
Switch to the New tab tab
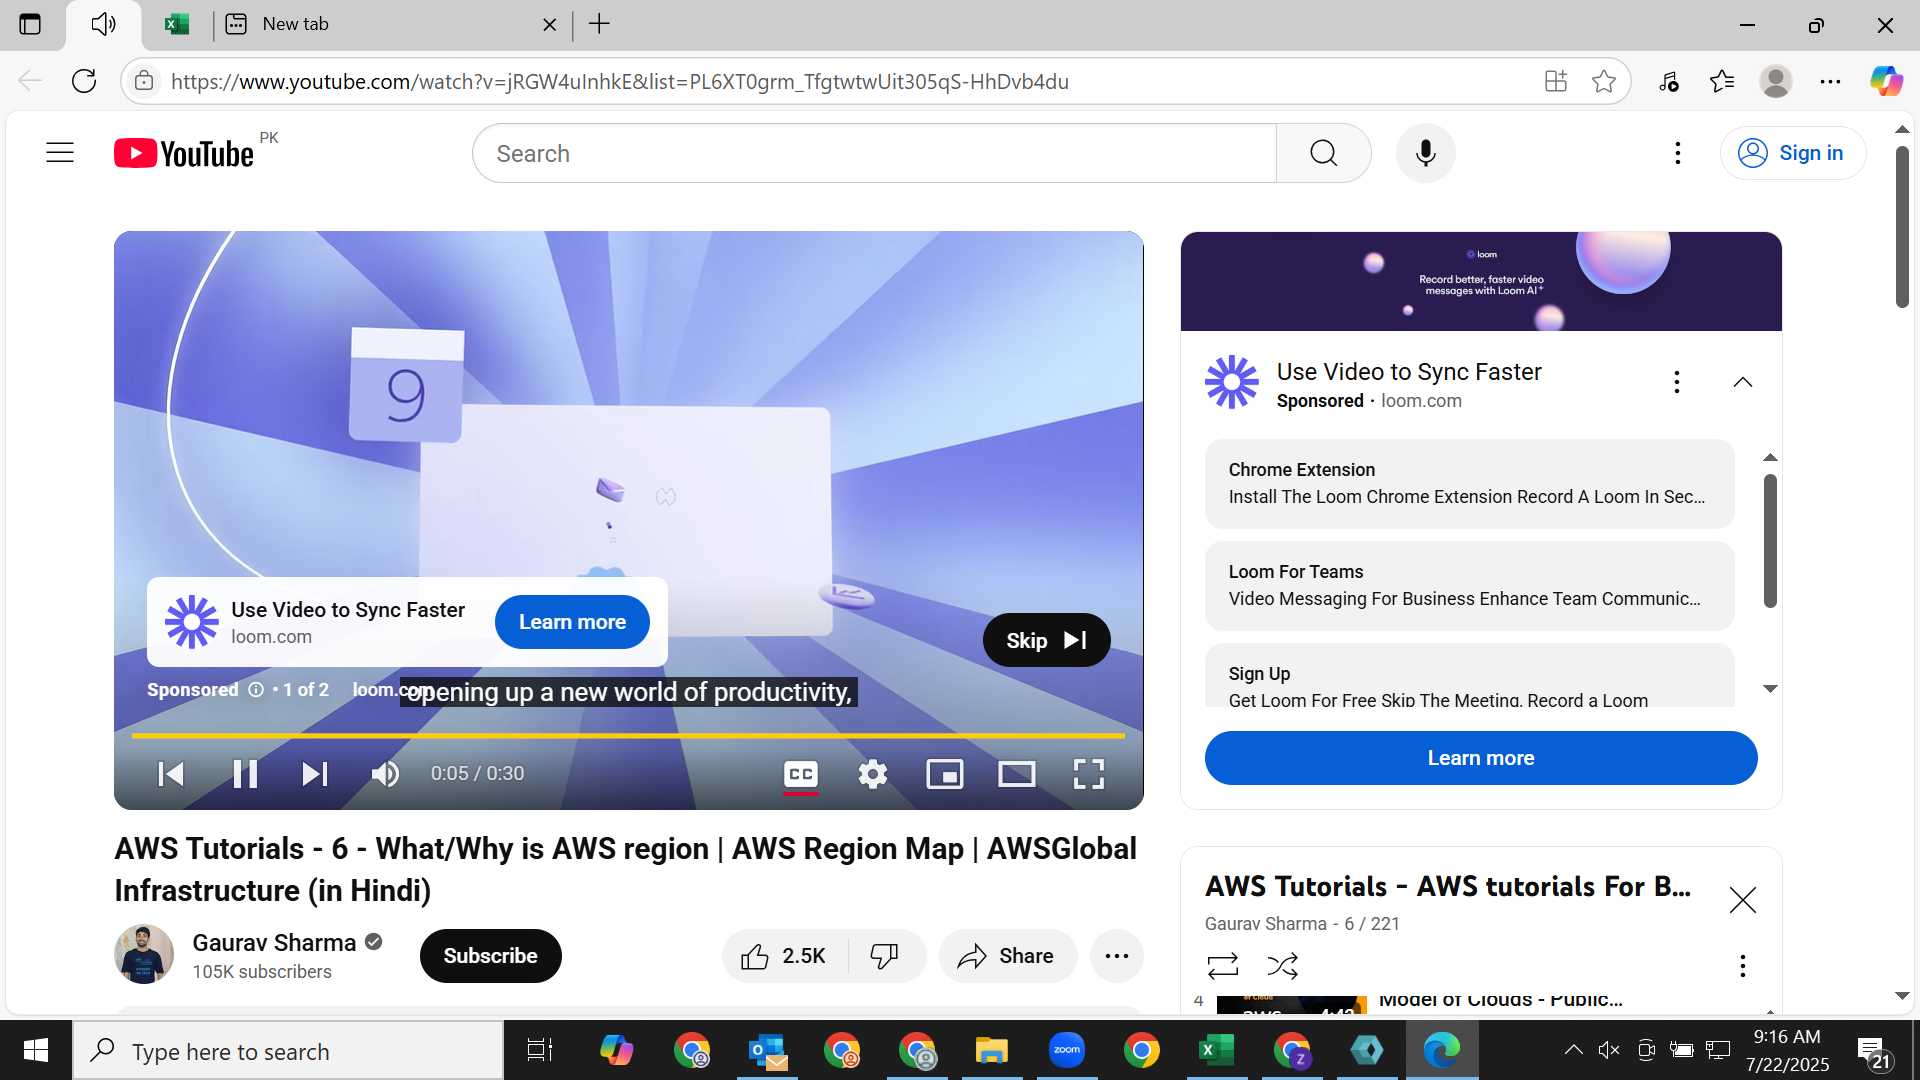(390, 24)
